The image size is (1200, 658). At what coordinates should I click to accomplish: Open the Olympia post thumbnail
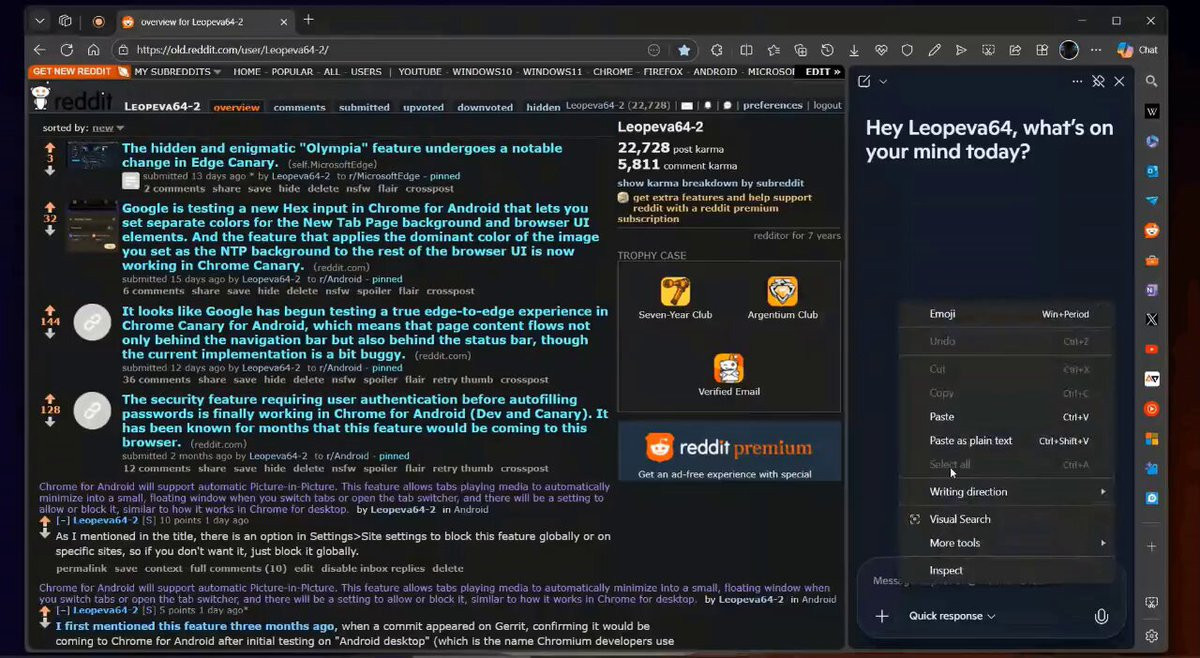pos(93,155)
